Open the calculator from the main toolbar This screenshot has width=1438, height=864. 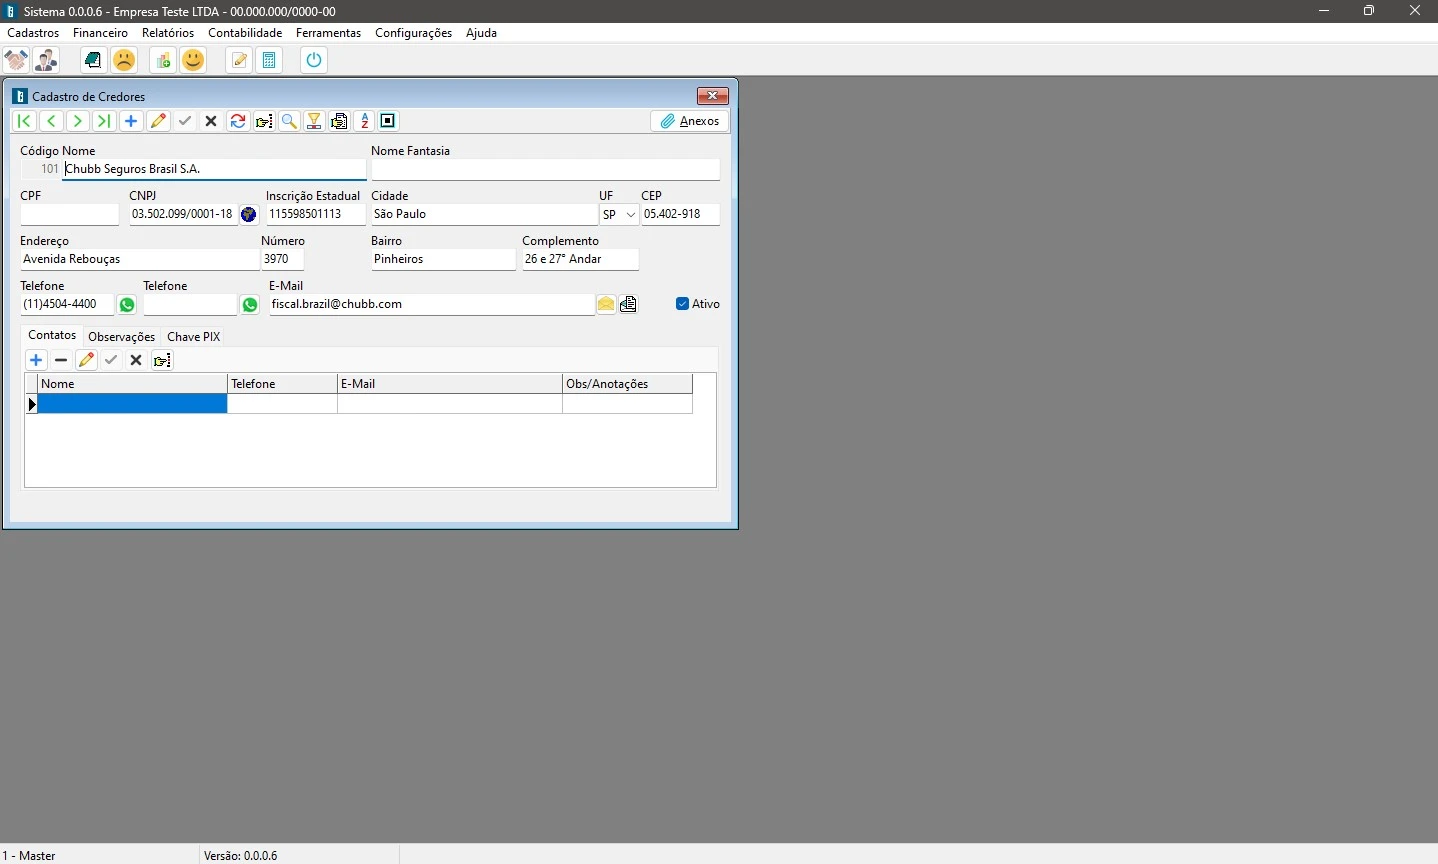click(269, 60)
